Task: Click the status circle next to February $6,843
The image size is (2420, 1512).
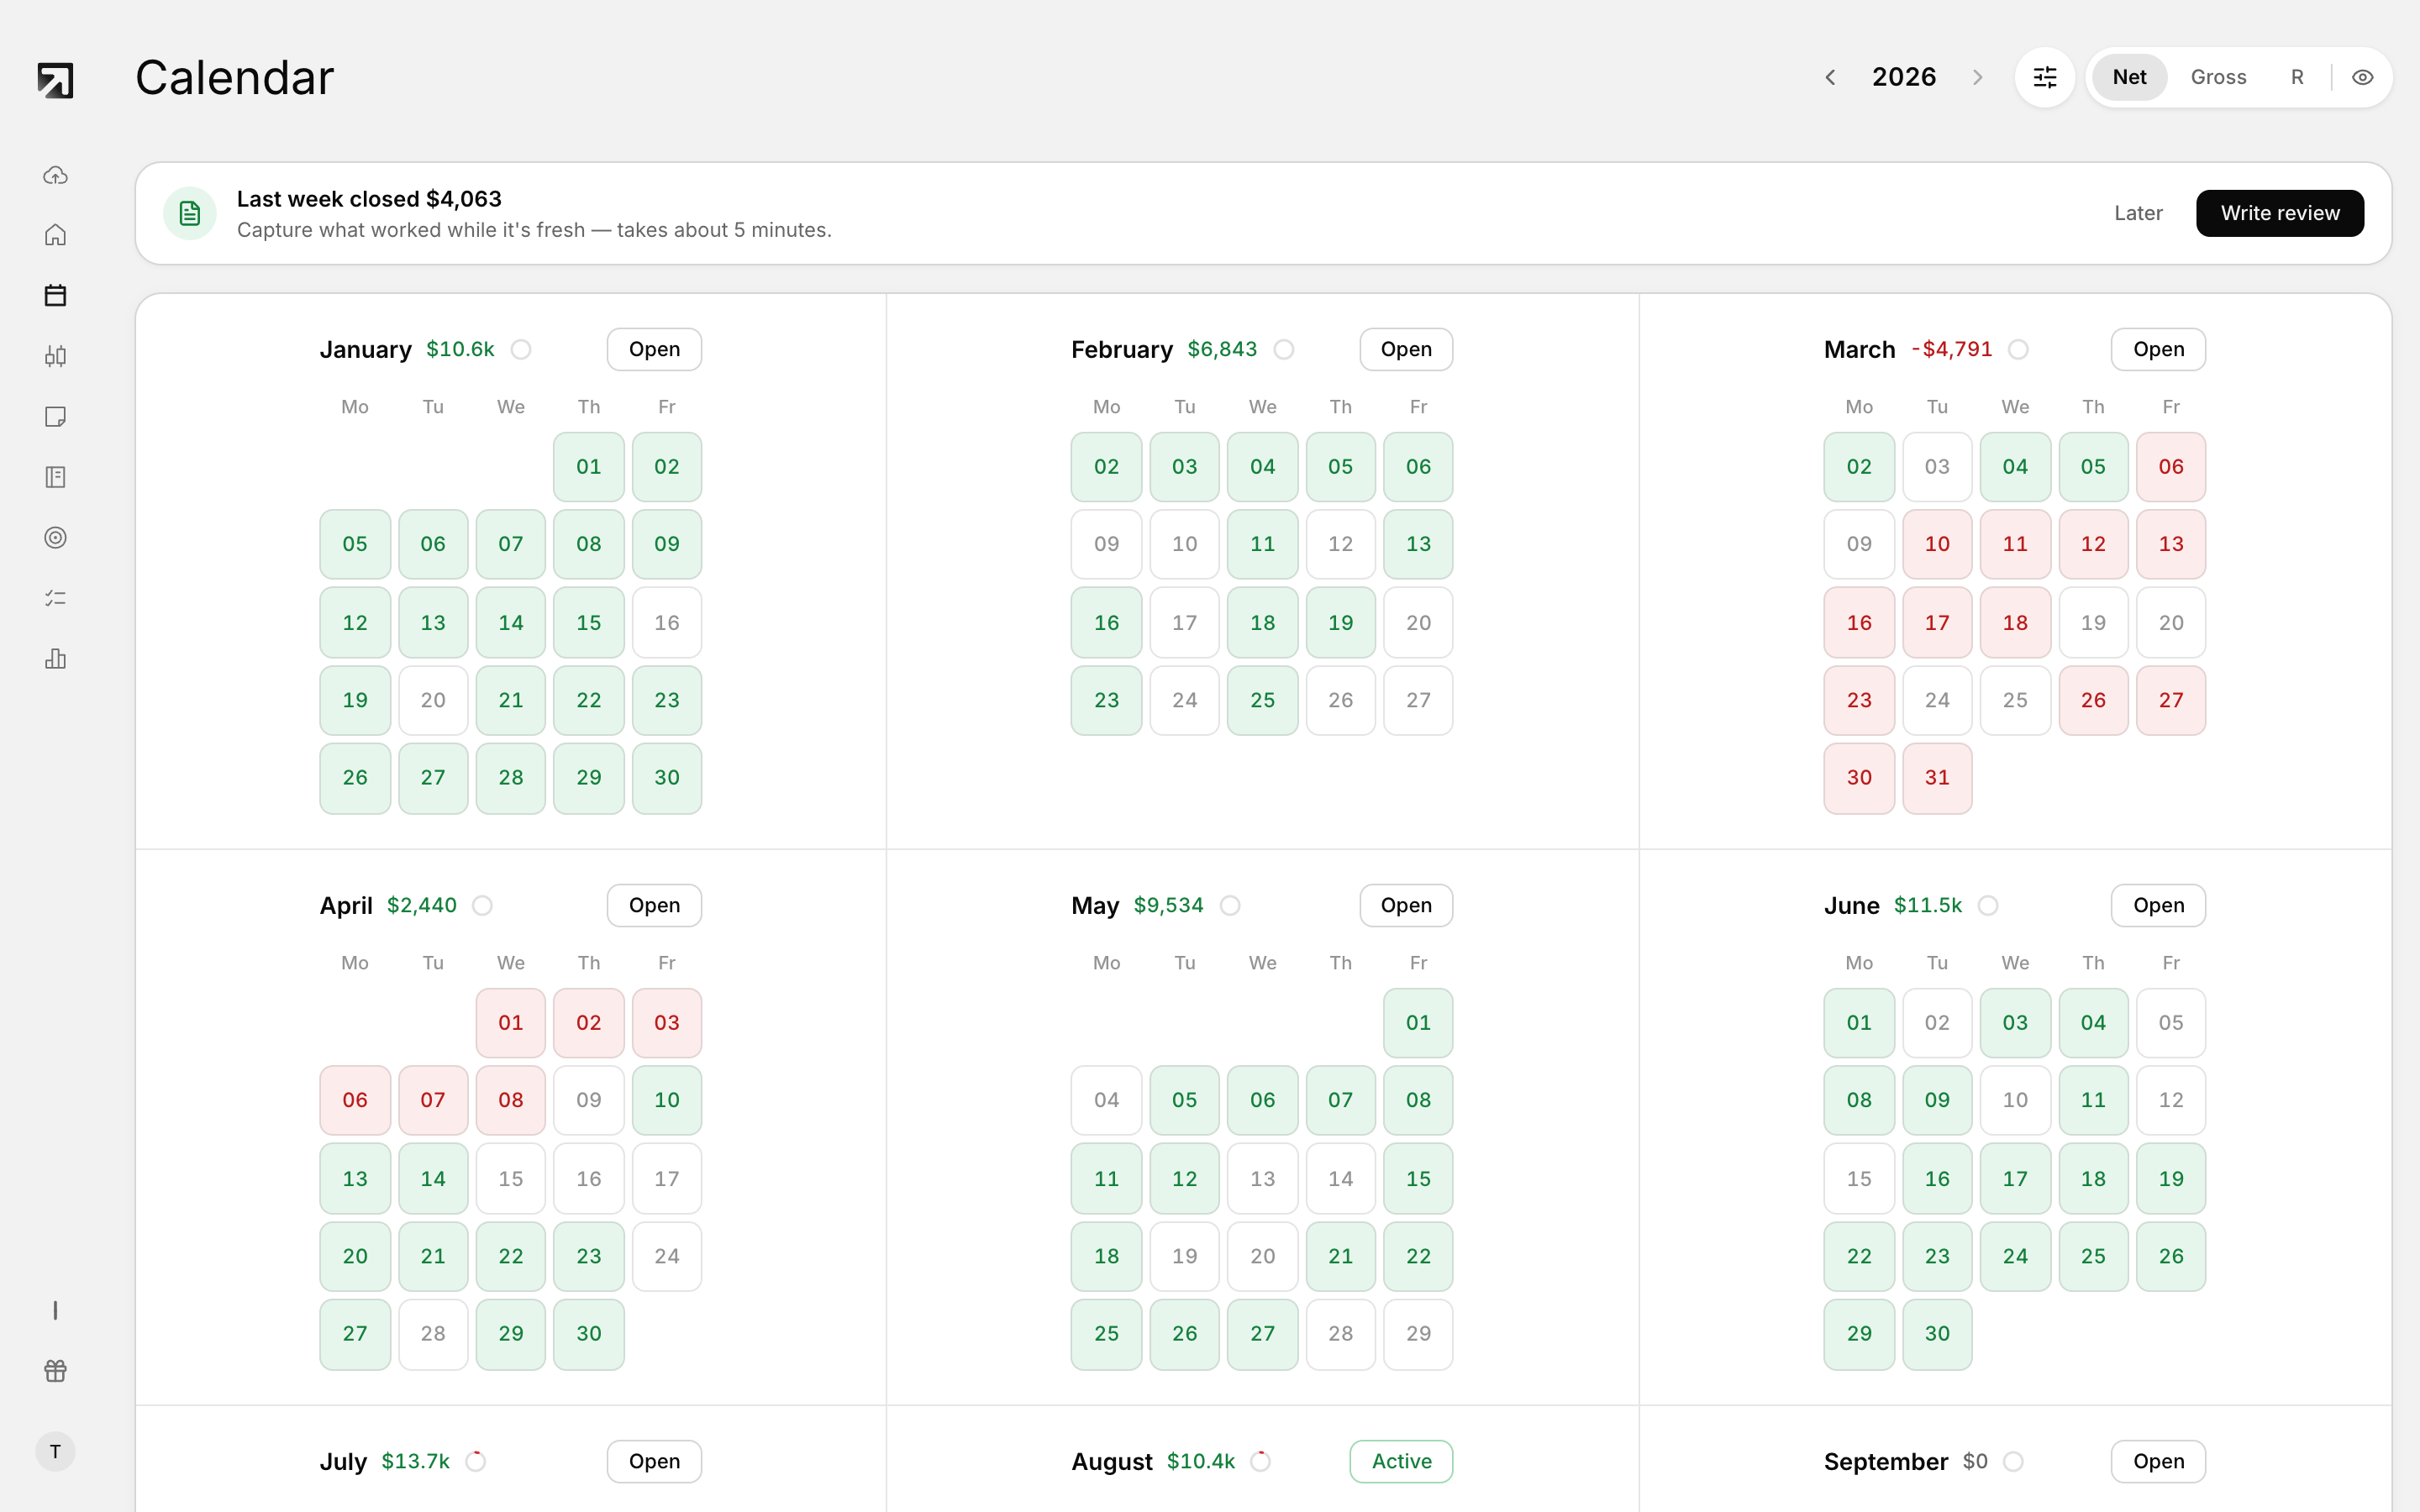Action: pyautogui.click(x=1284, y=350)
